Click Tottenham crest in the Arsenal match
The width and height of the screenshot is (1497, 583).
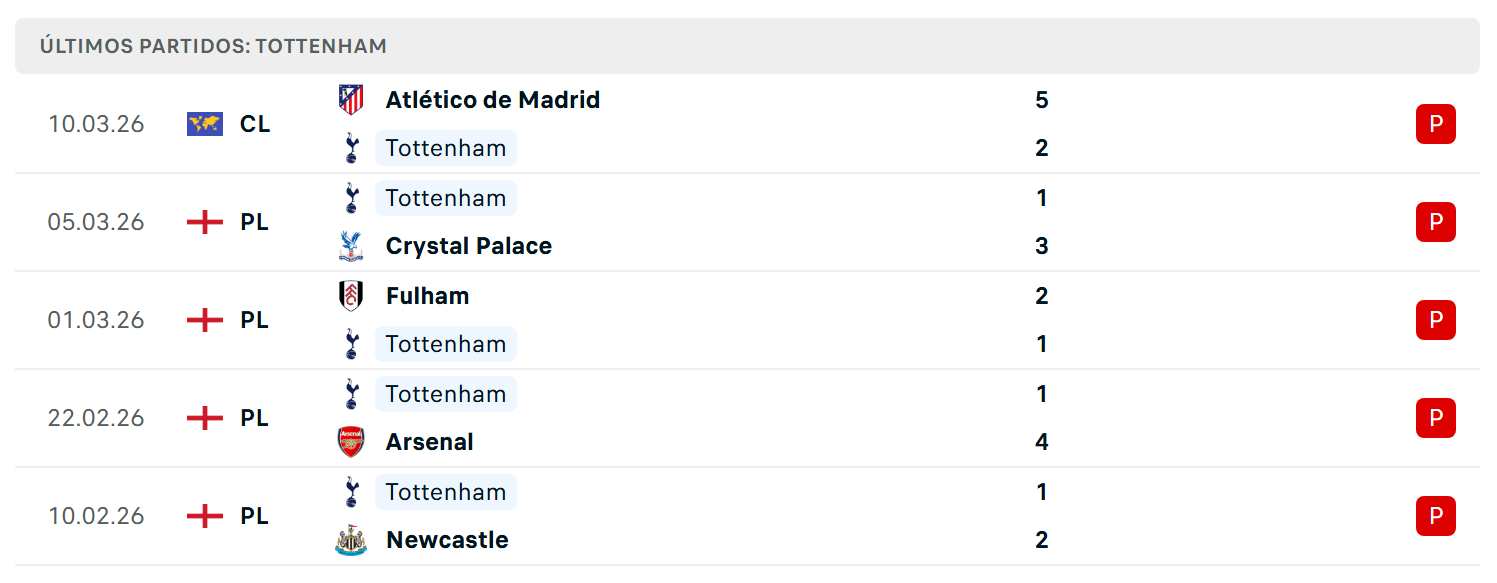click(351, 394)
